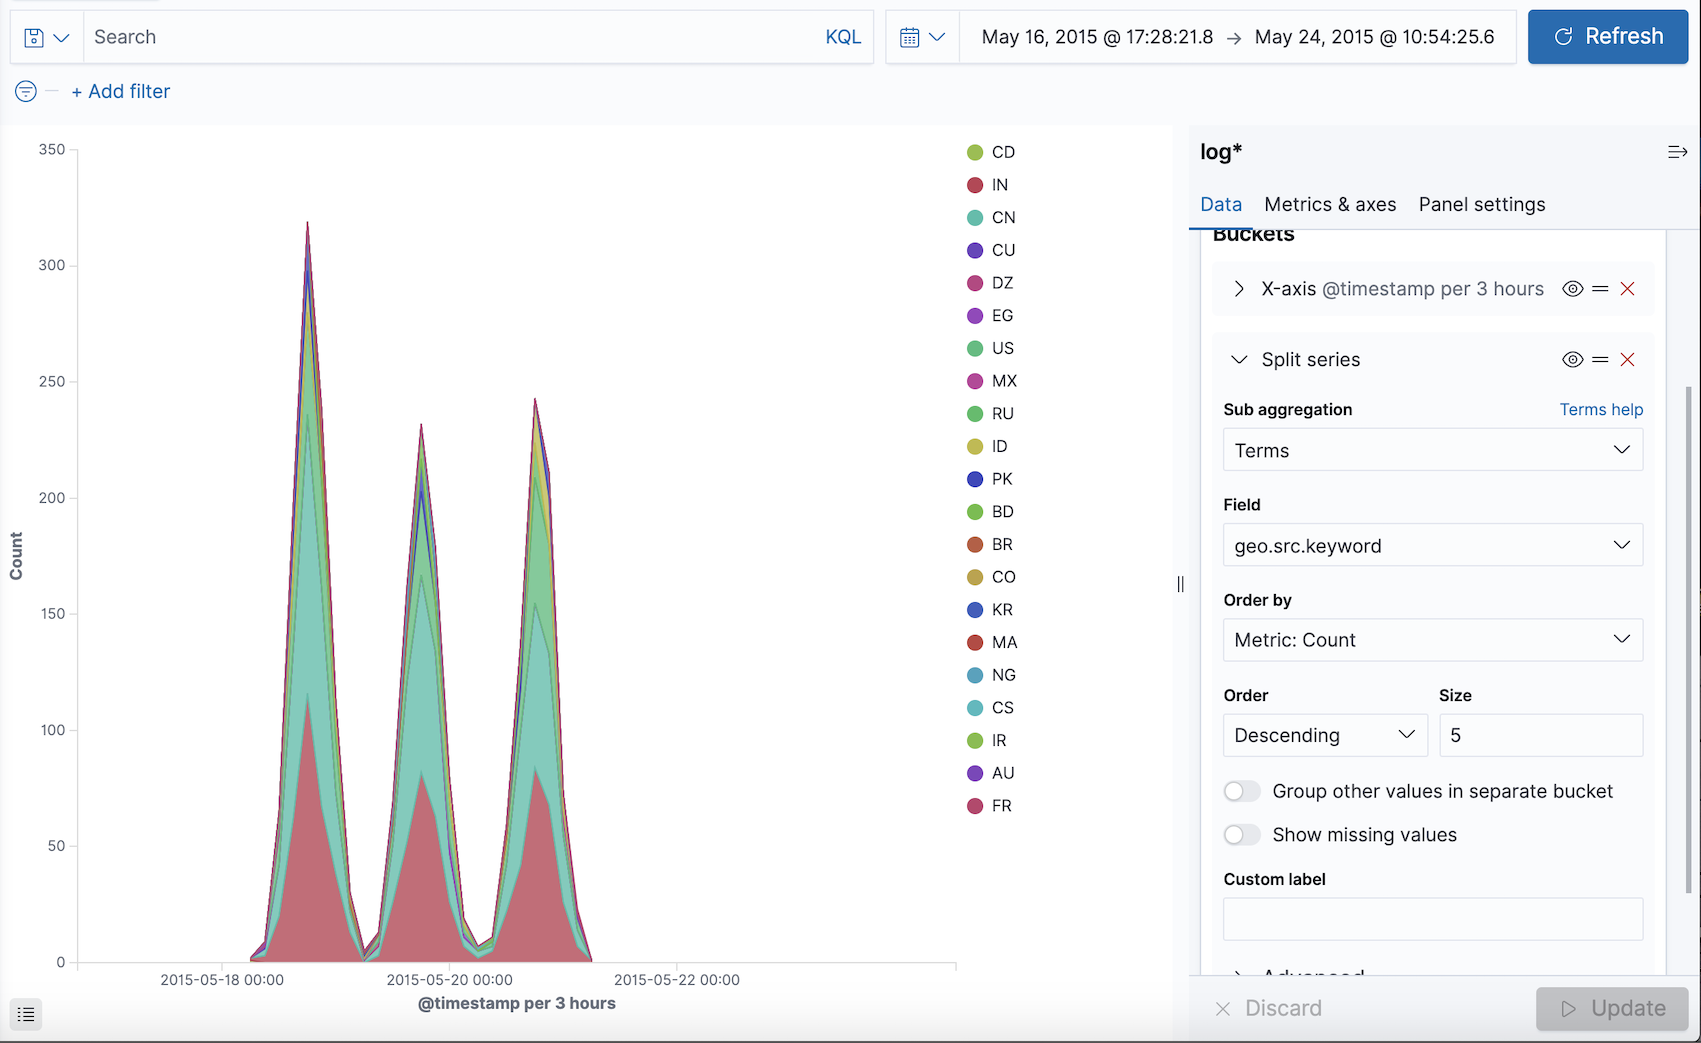
Task: Click the panel resize handle
Action: point(1180,584)
